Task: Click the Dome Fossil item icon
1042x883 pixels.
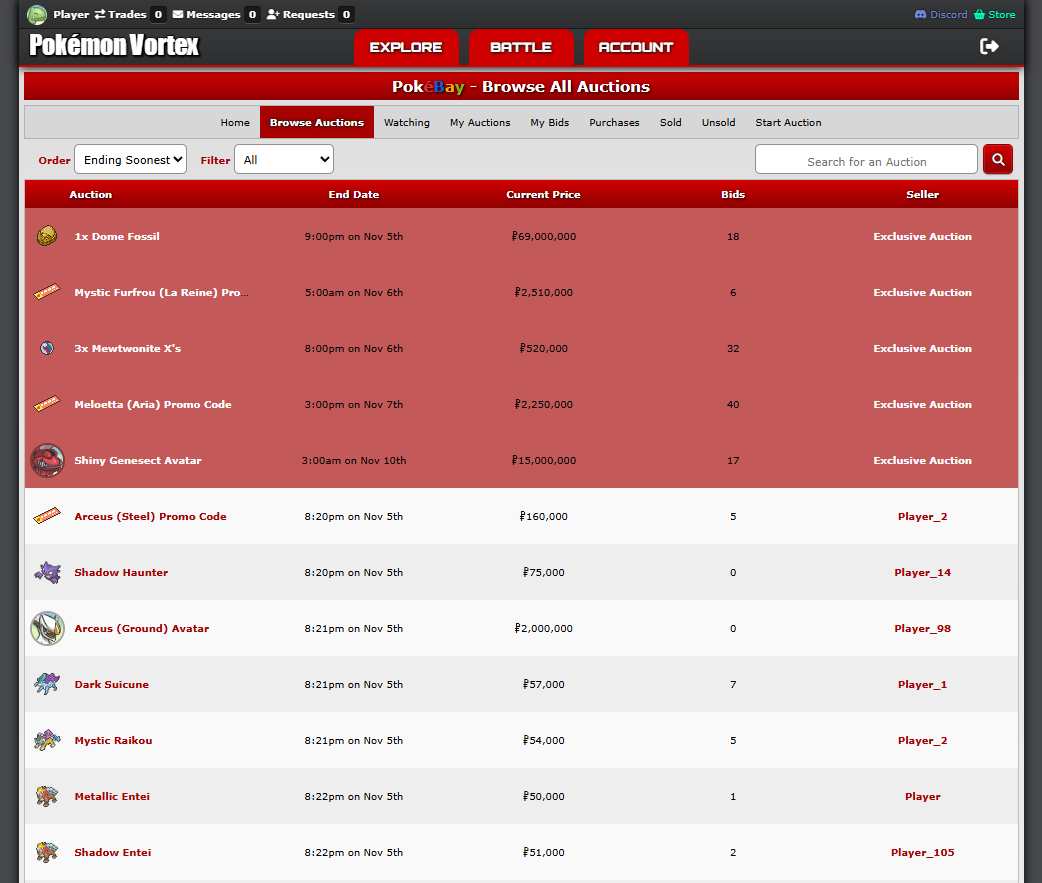Action: click(46, 236)
